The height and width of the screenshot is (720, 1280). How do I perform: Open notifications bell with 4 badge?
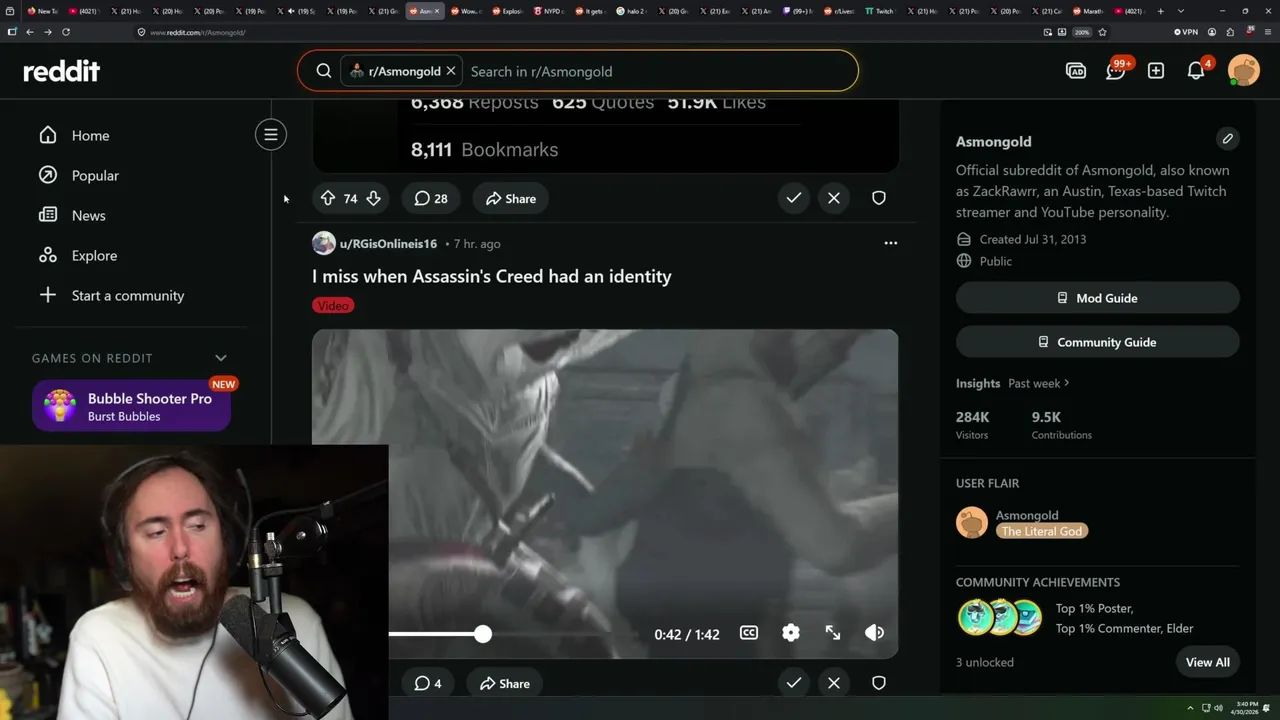tap(1197, 70)
